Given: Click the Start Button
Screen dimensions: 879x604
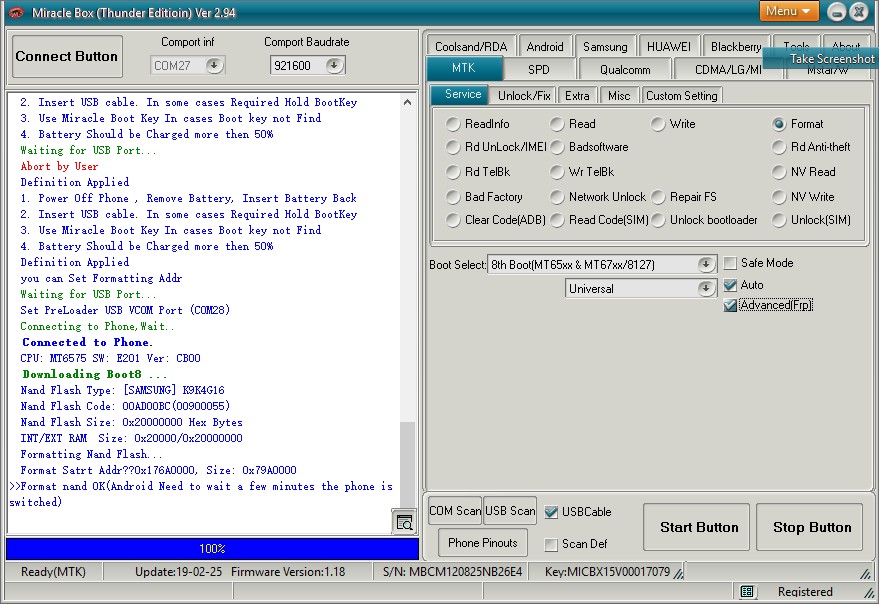Looking at the screenshot, I should (698, 527).
